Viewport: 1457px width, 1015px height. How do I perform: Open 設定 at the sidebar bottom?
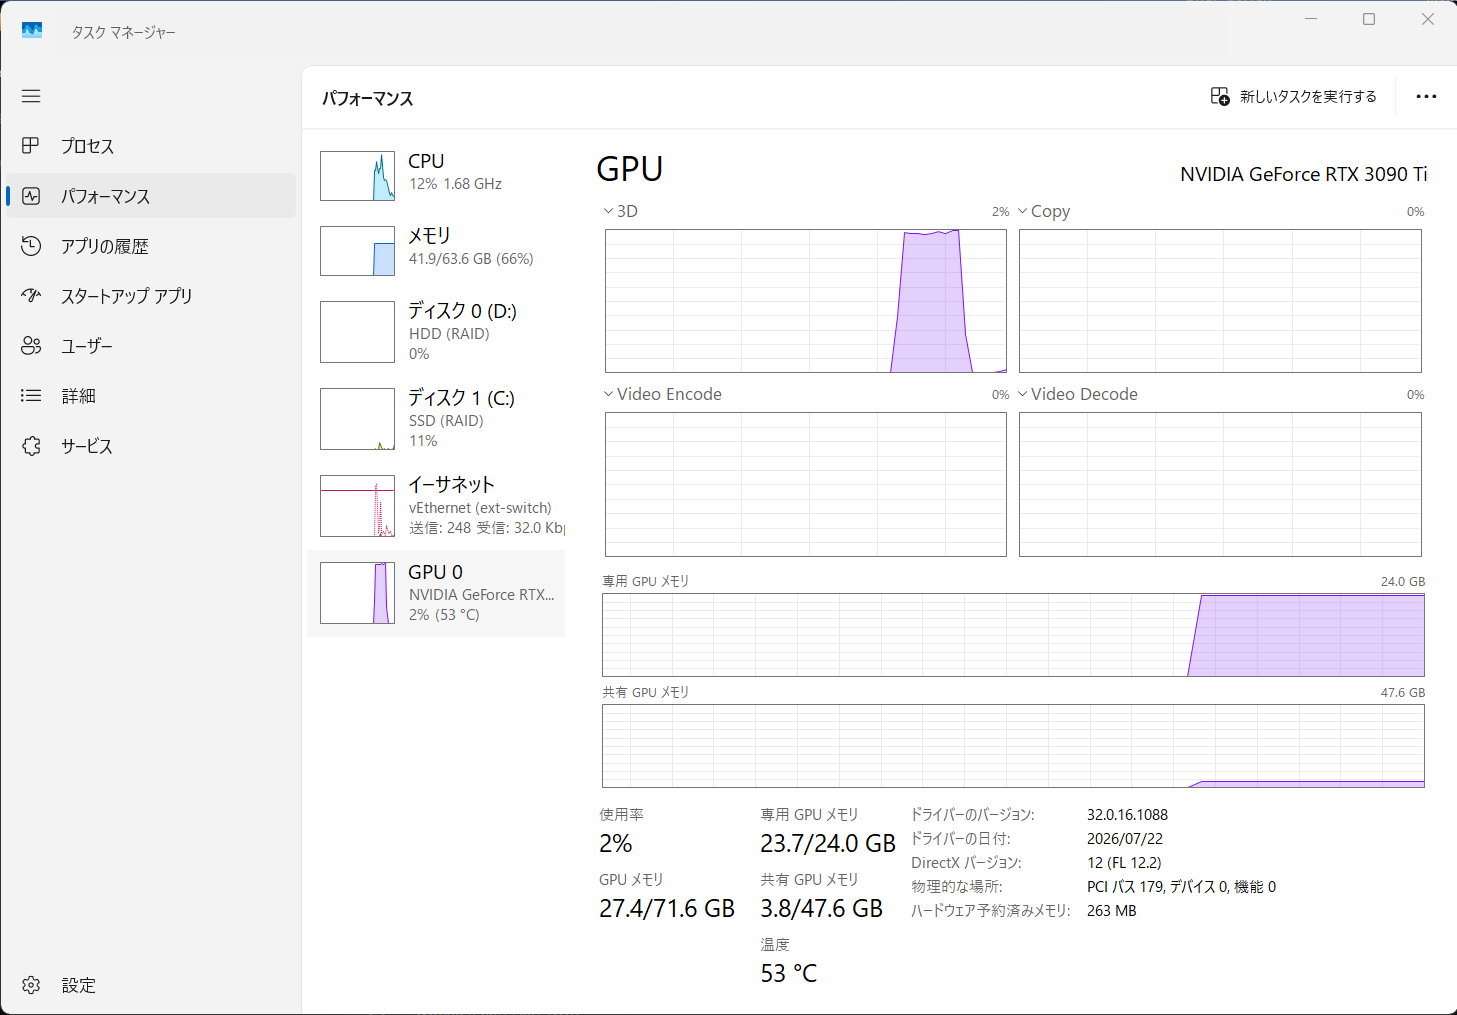click(x=151, y=985)
